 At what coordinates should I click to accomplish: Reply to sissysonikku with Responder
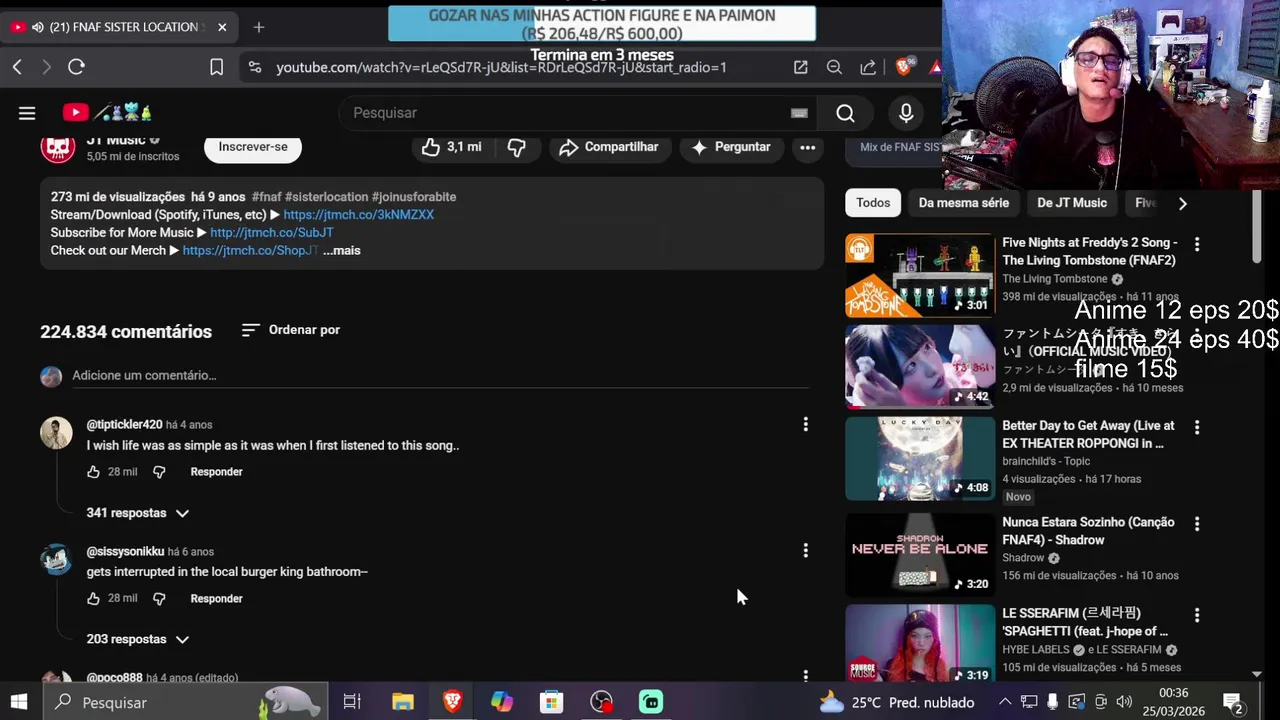pos(216,599)
